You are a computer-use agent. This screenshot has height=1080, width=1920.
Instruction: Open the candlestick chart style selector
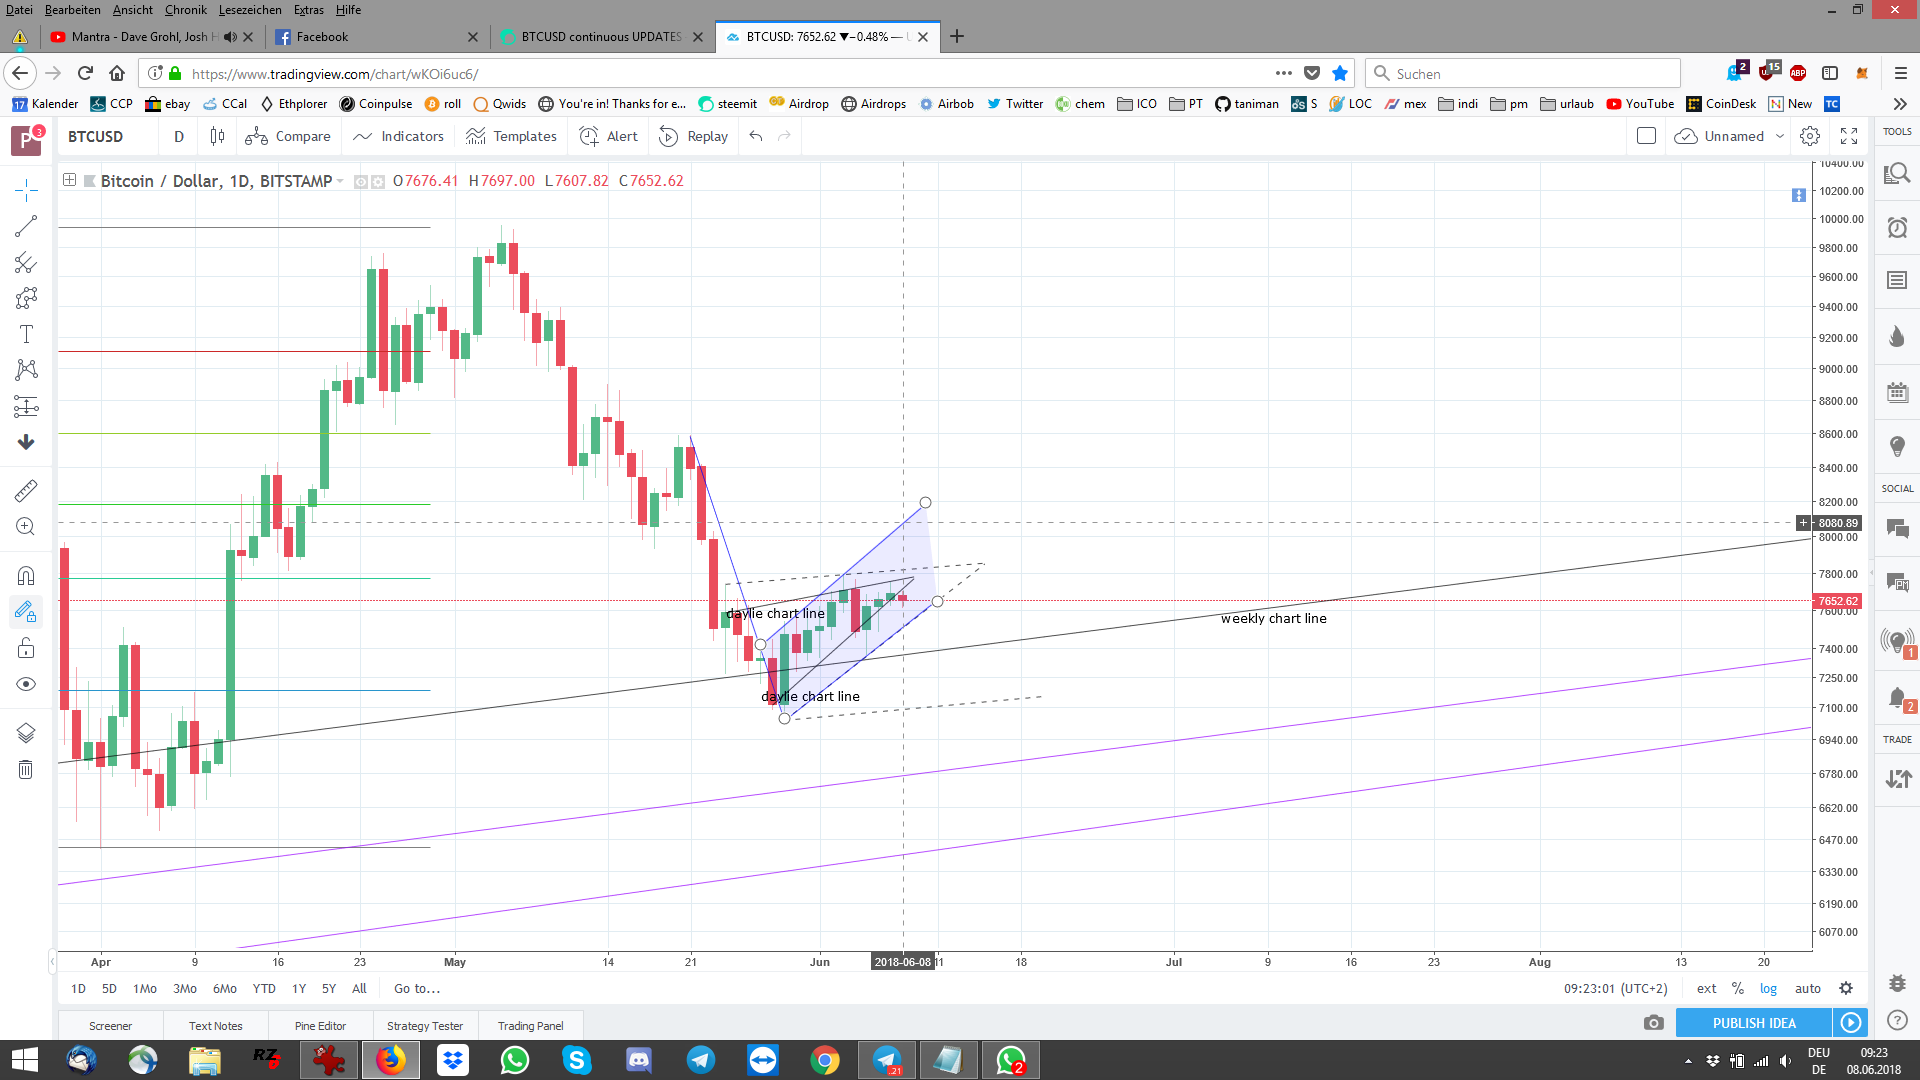click(217, 136)
